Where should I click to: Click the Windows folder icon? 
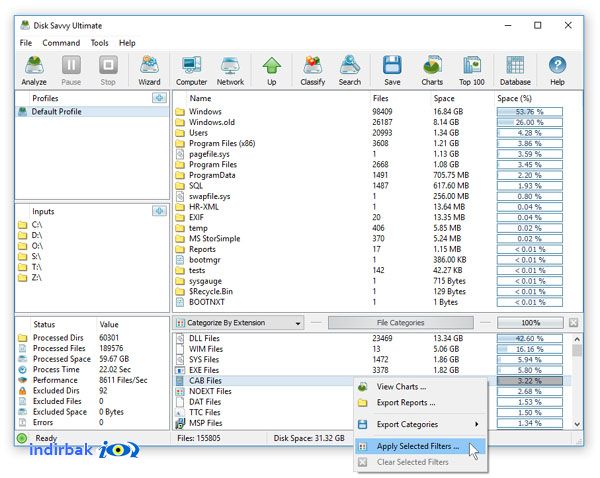tap(180, 112)
